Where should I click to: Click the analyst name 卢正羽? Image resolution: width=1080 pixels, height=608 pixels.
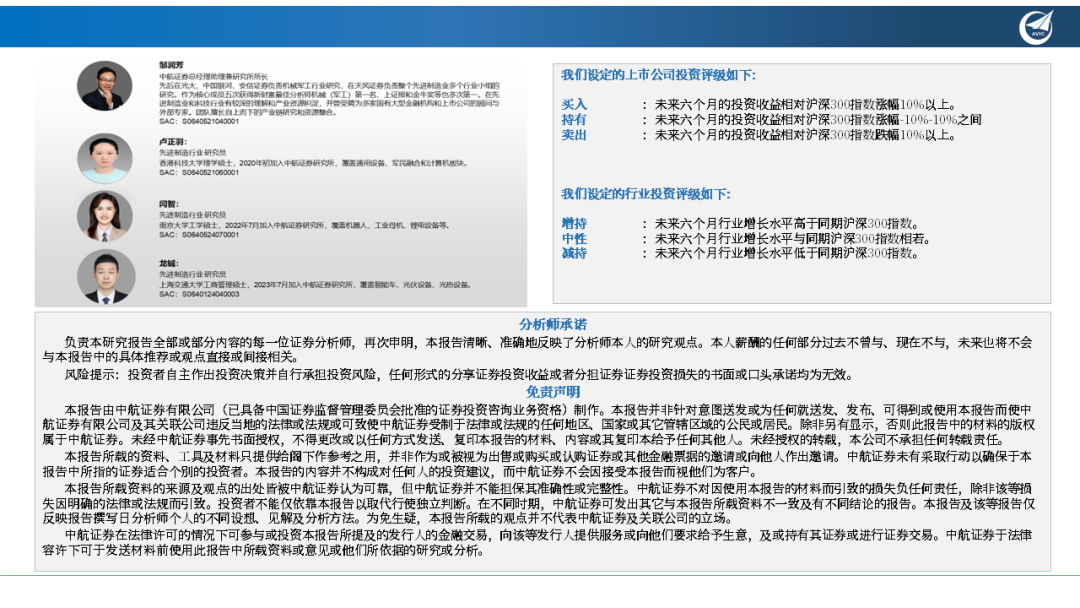172,142
